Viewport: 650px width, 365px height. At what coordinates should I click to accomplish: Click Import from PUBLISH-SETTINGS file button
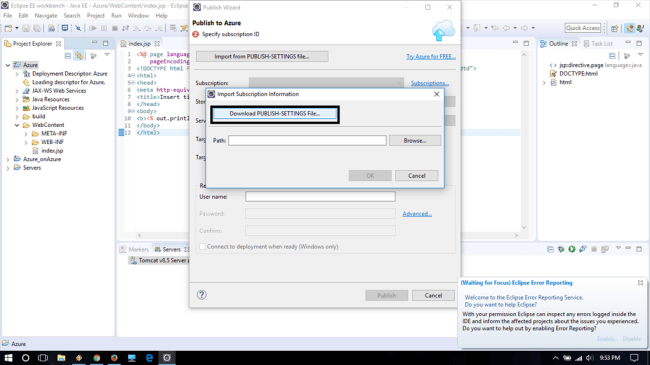[x=262, y=56]
